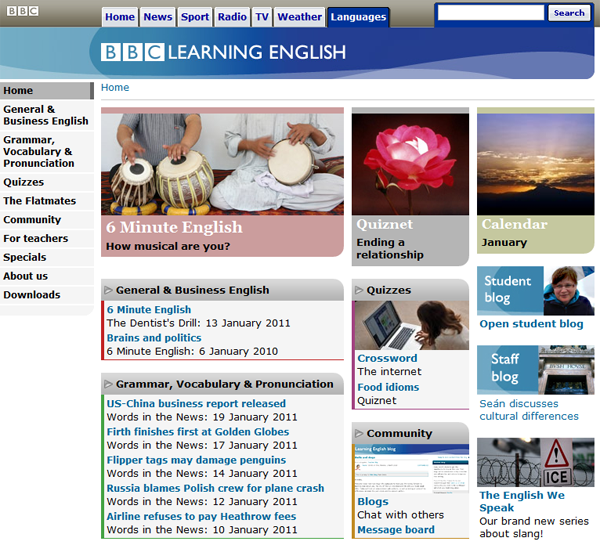Open the Crossword link

[x=387, y=358]
